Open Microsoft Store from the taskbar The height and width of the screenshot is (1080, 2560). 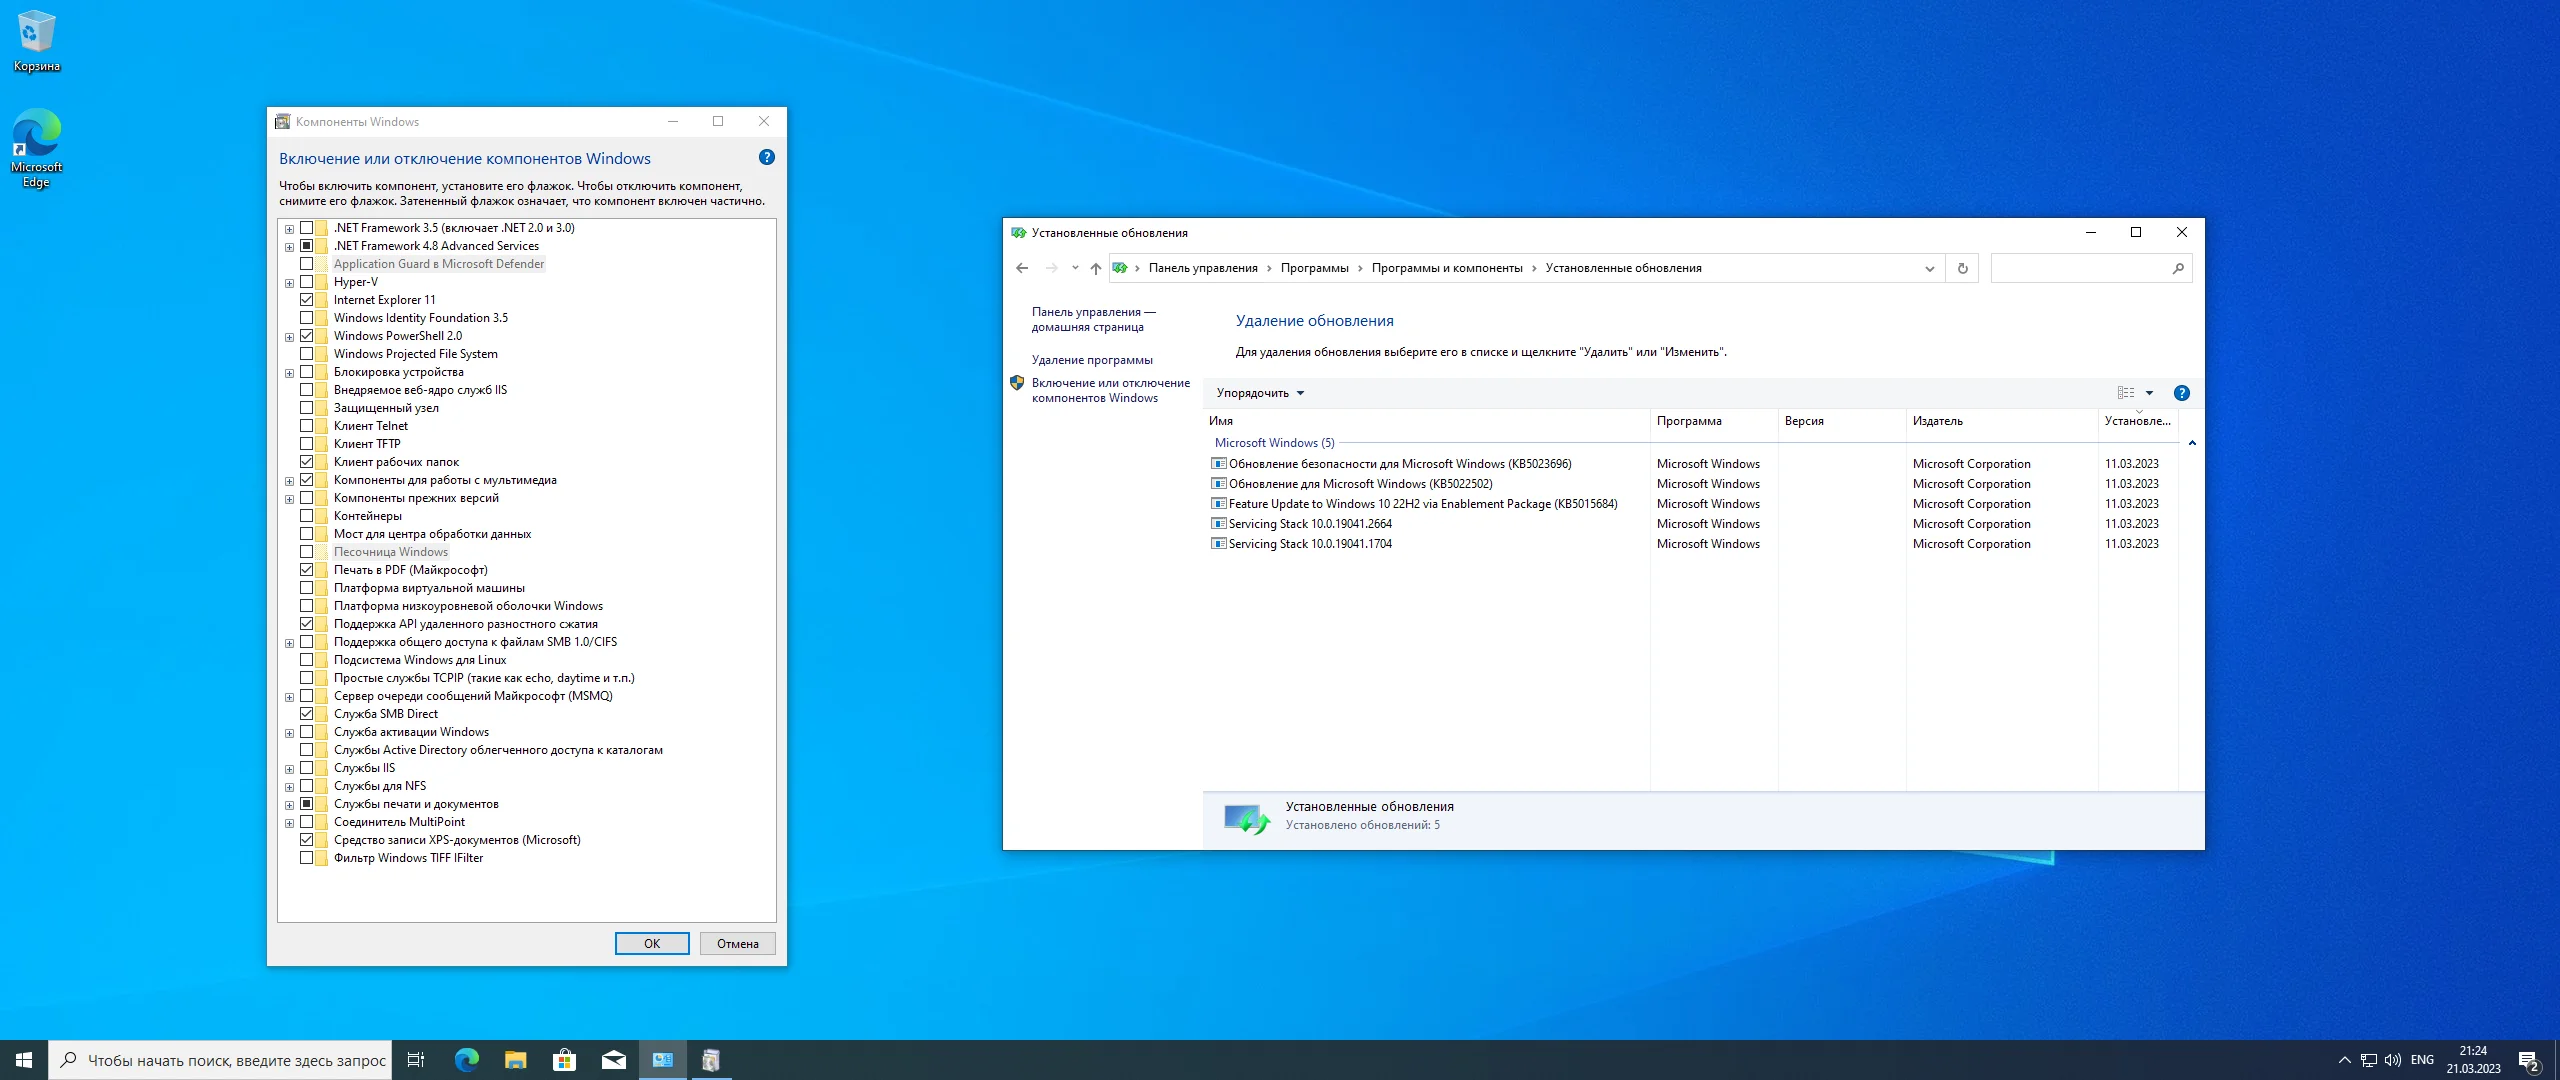point(564,1060)
